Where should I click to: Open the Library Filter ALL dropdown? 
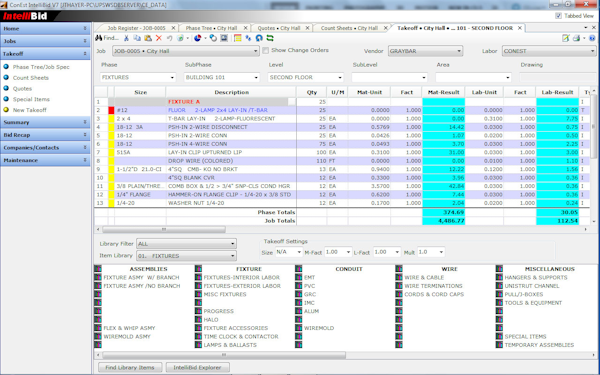tap(186, 244)
